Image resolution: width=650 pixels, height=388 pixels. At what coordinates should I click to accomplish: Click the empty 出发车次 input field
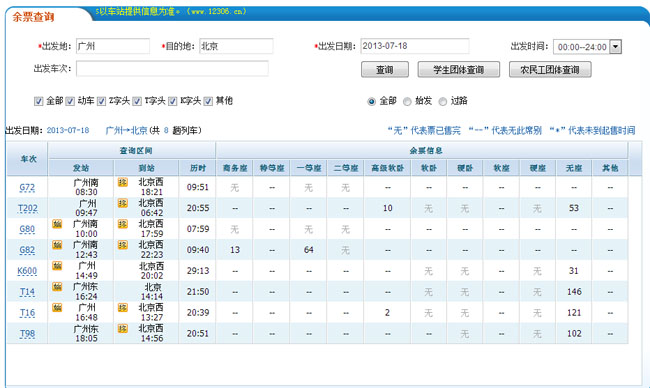click(172, 68)
